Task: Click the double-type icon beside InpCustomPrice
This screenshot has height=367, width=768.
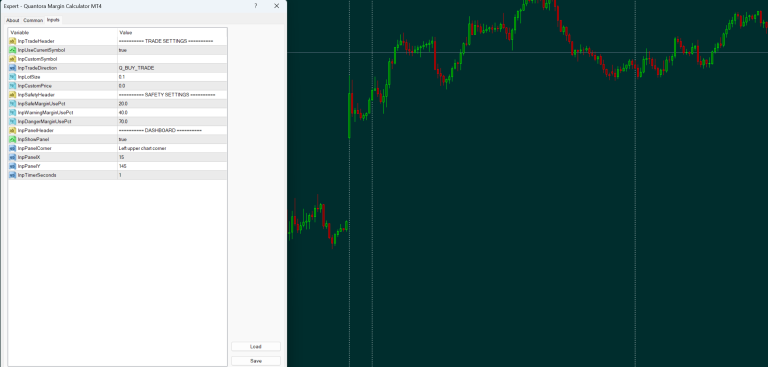Action: tap(13, 86)
